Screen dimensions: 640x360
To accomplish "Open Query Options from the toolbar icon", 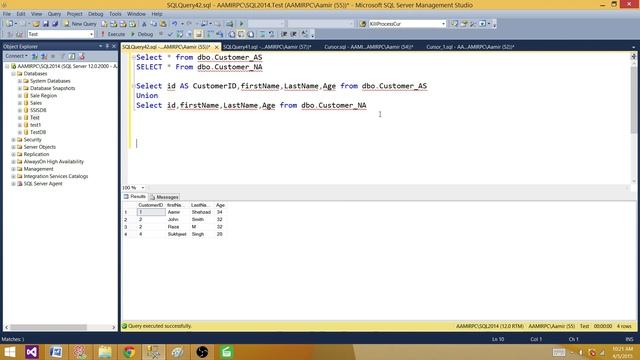I will pyautogui.click(x=189, y=34).
